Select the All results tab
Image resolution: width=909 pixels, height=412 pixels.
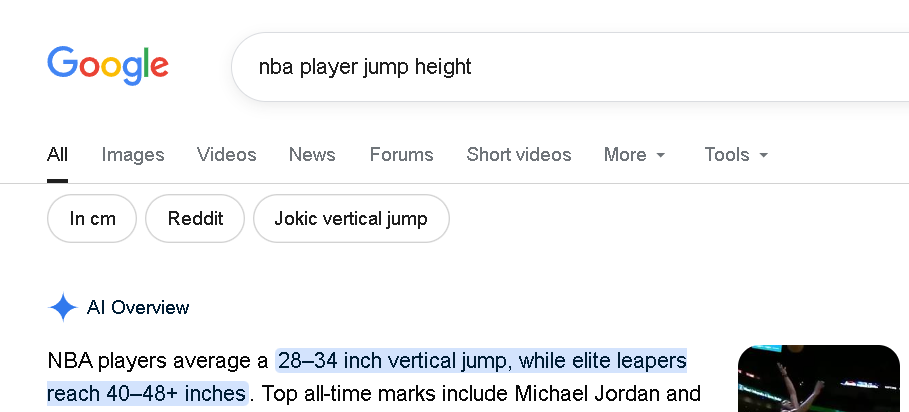(x=58, y=155)
